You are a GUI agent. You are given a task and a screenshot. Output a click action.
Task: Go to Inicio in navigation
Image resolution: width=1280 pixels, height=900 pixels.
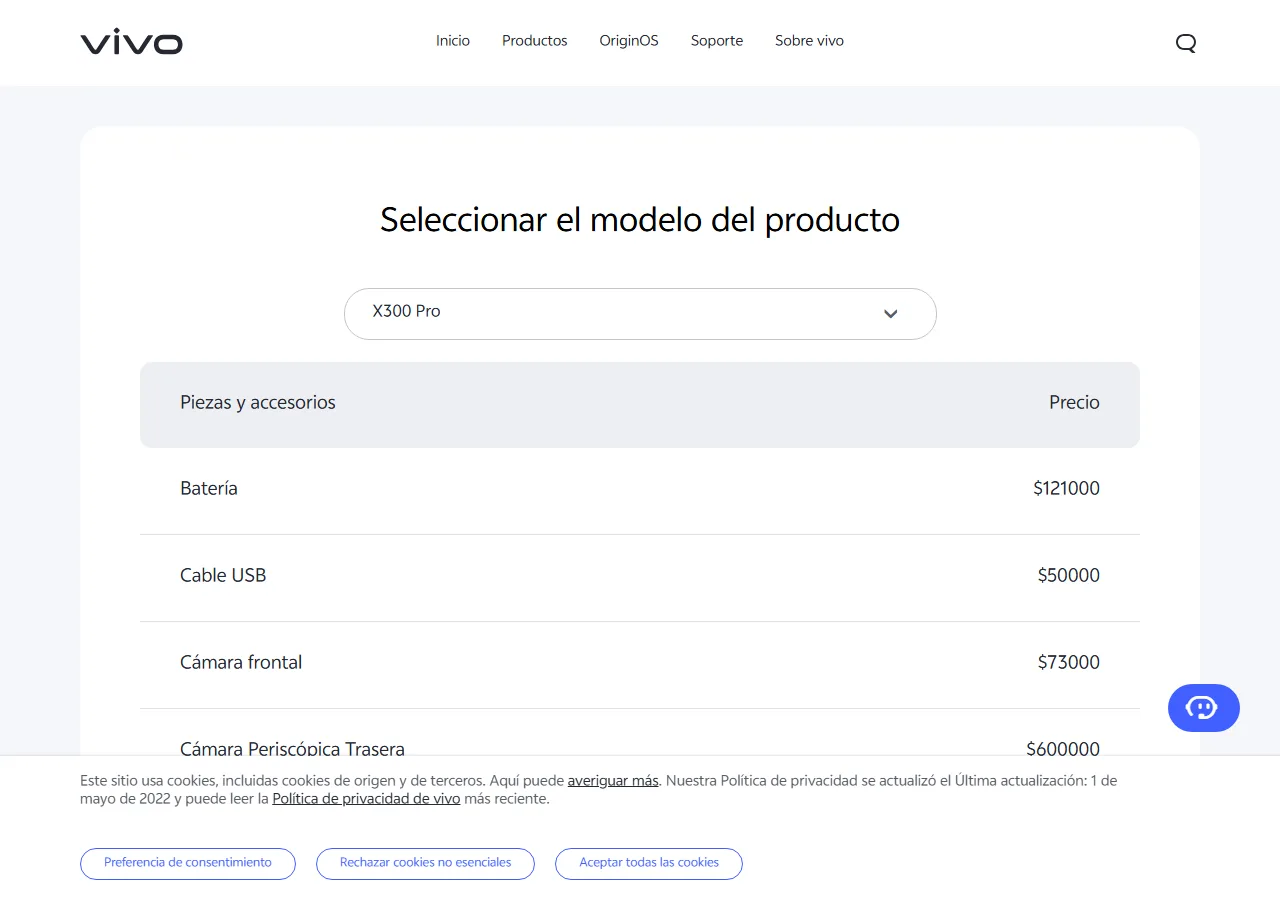click(x=453, y=41)
